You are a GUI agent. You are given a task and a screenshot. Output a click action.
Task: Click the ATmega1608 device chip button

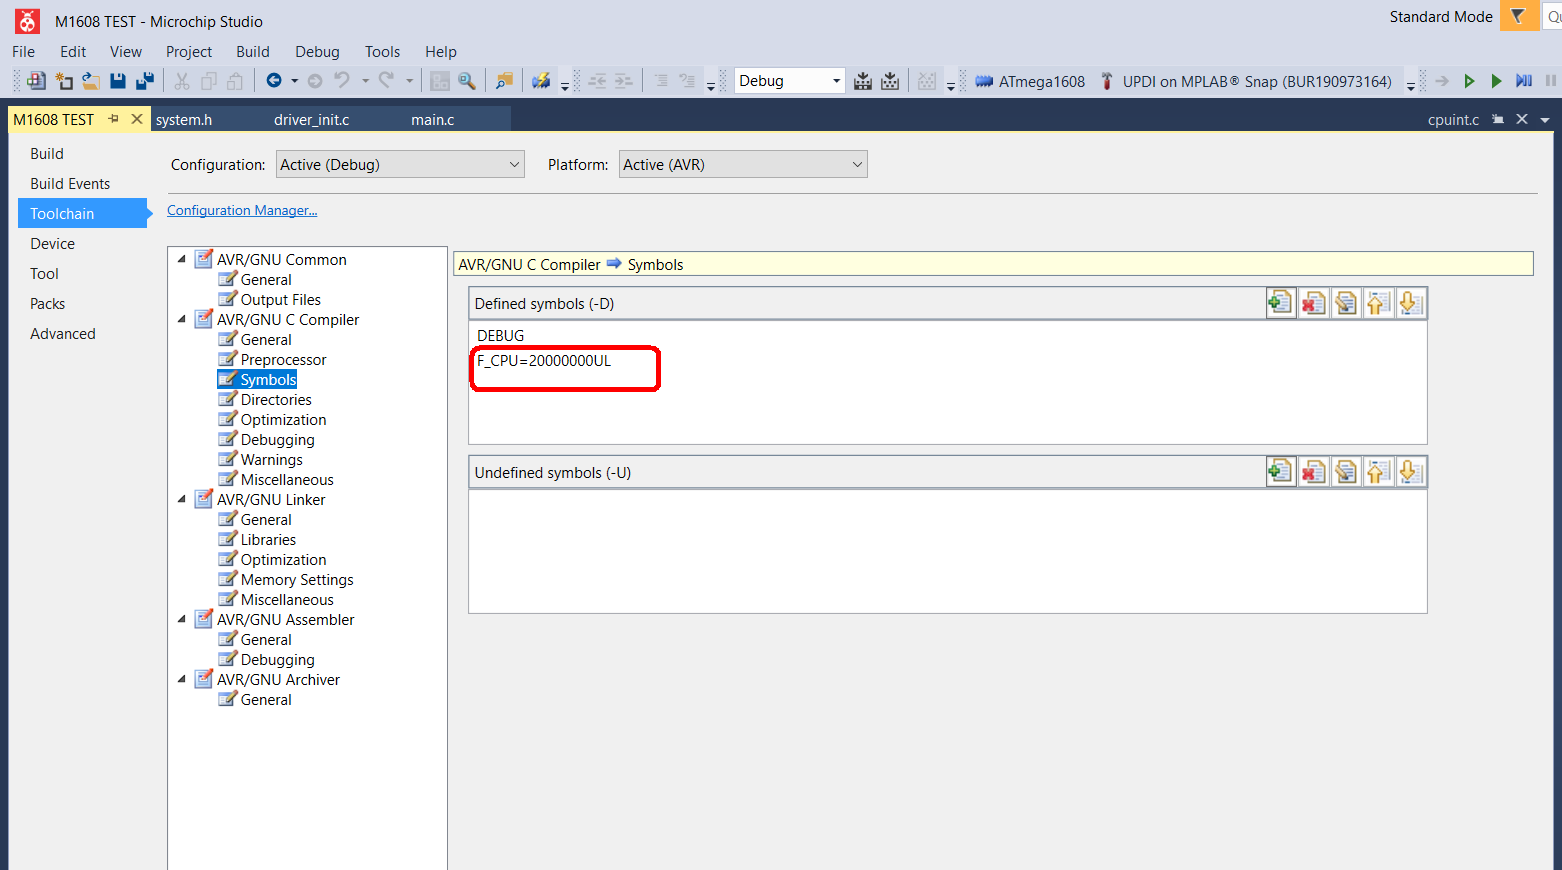pyautogui.click(x=1030, y=81)
